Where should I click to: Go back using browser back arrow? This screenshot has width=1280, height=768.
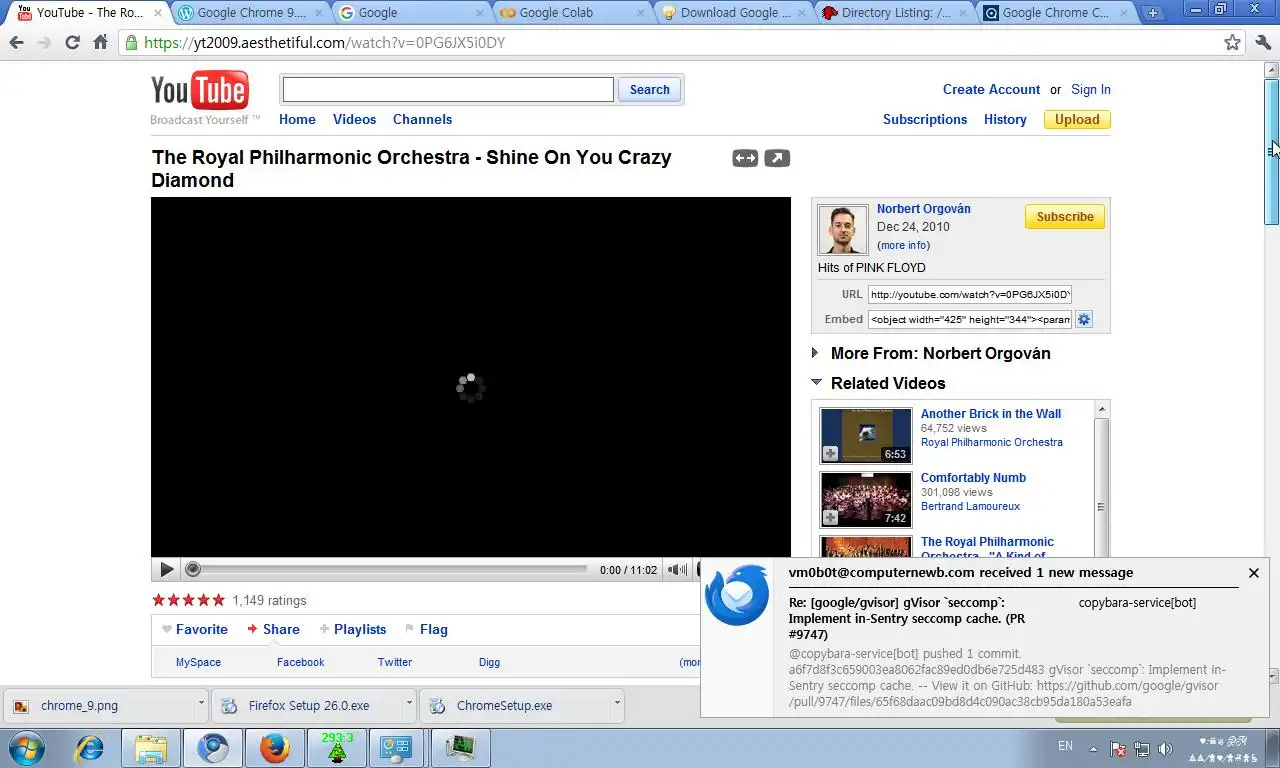(16, 43)
